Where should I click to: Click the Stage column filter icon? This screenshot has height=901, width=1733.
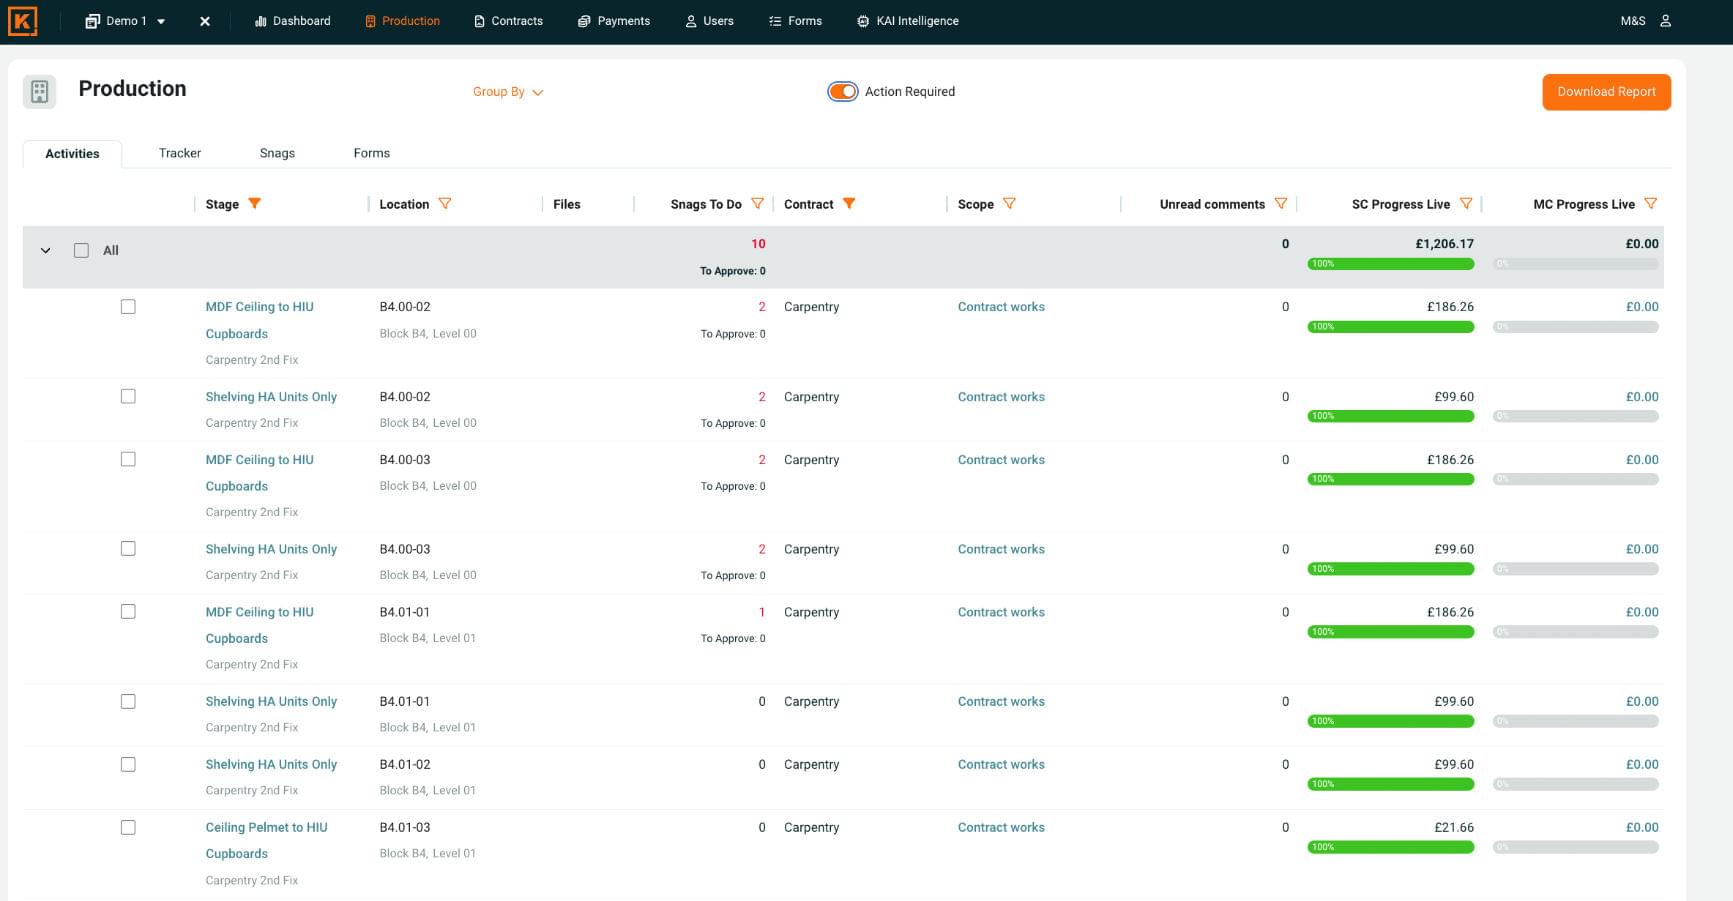point(255,204)
